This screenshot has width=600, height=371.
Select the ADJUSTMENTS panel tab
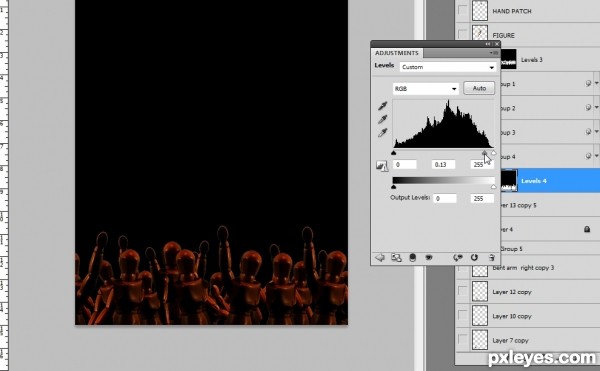tap(396, 53)
